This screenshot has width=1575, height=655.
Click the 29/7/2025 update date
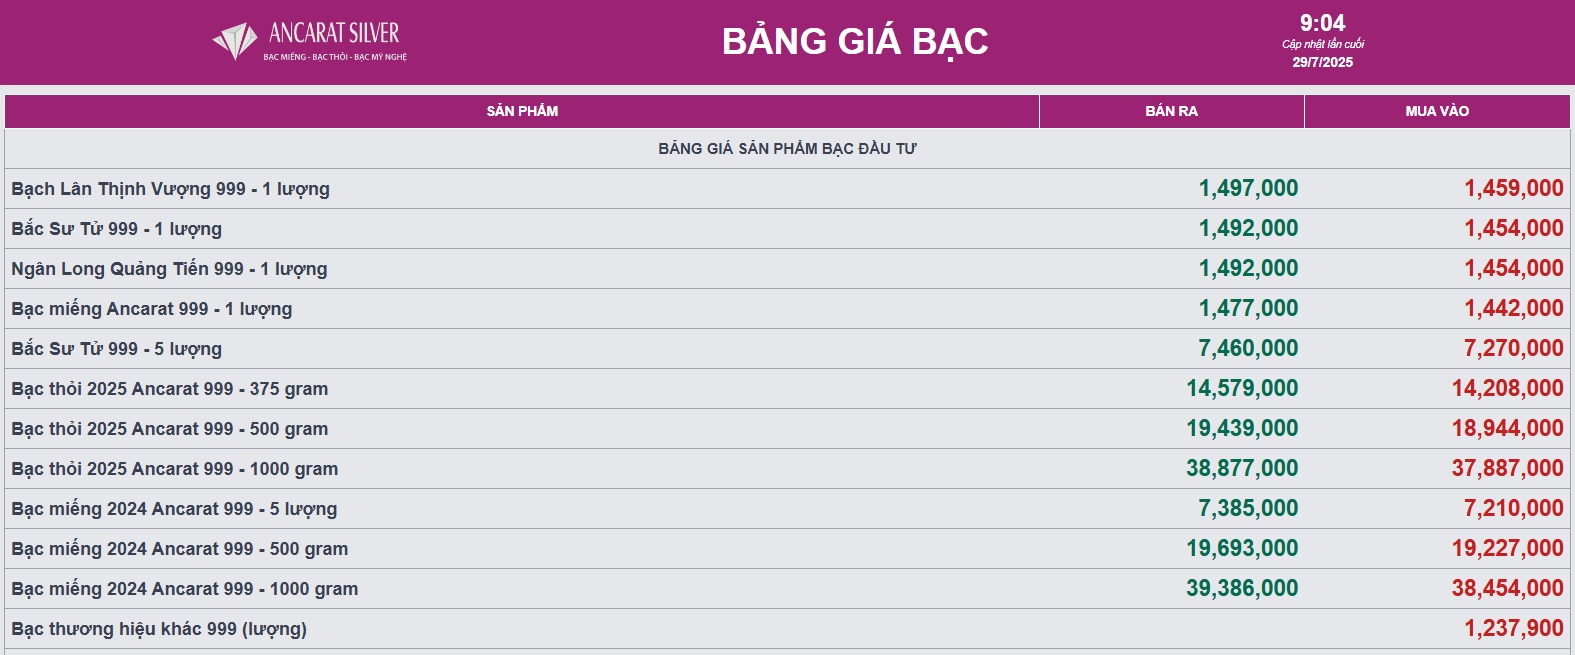pos(1322,62)
